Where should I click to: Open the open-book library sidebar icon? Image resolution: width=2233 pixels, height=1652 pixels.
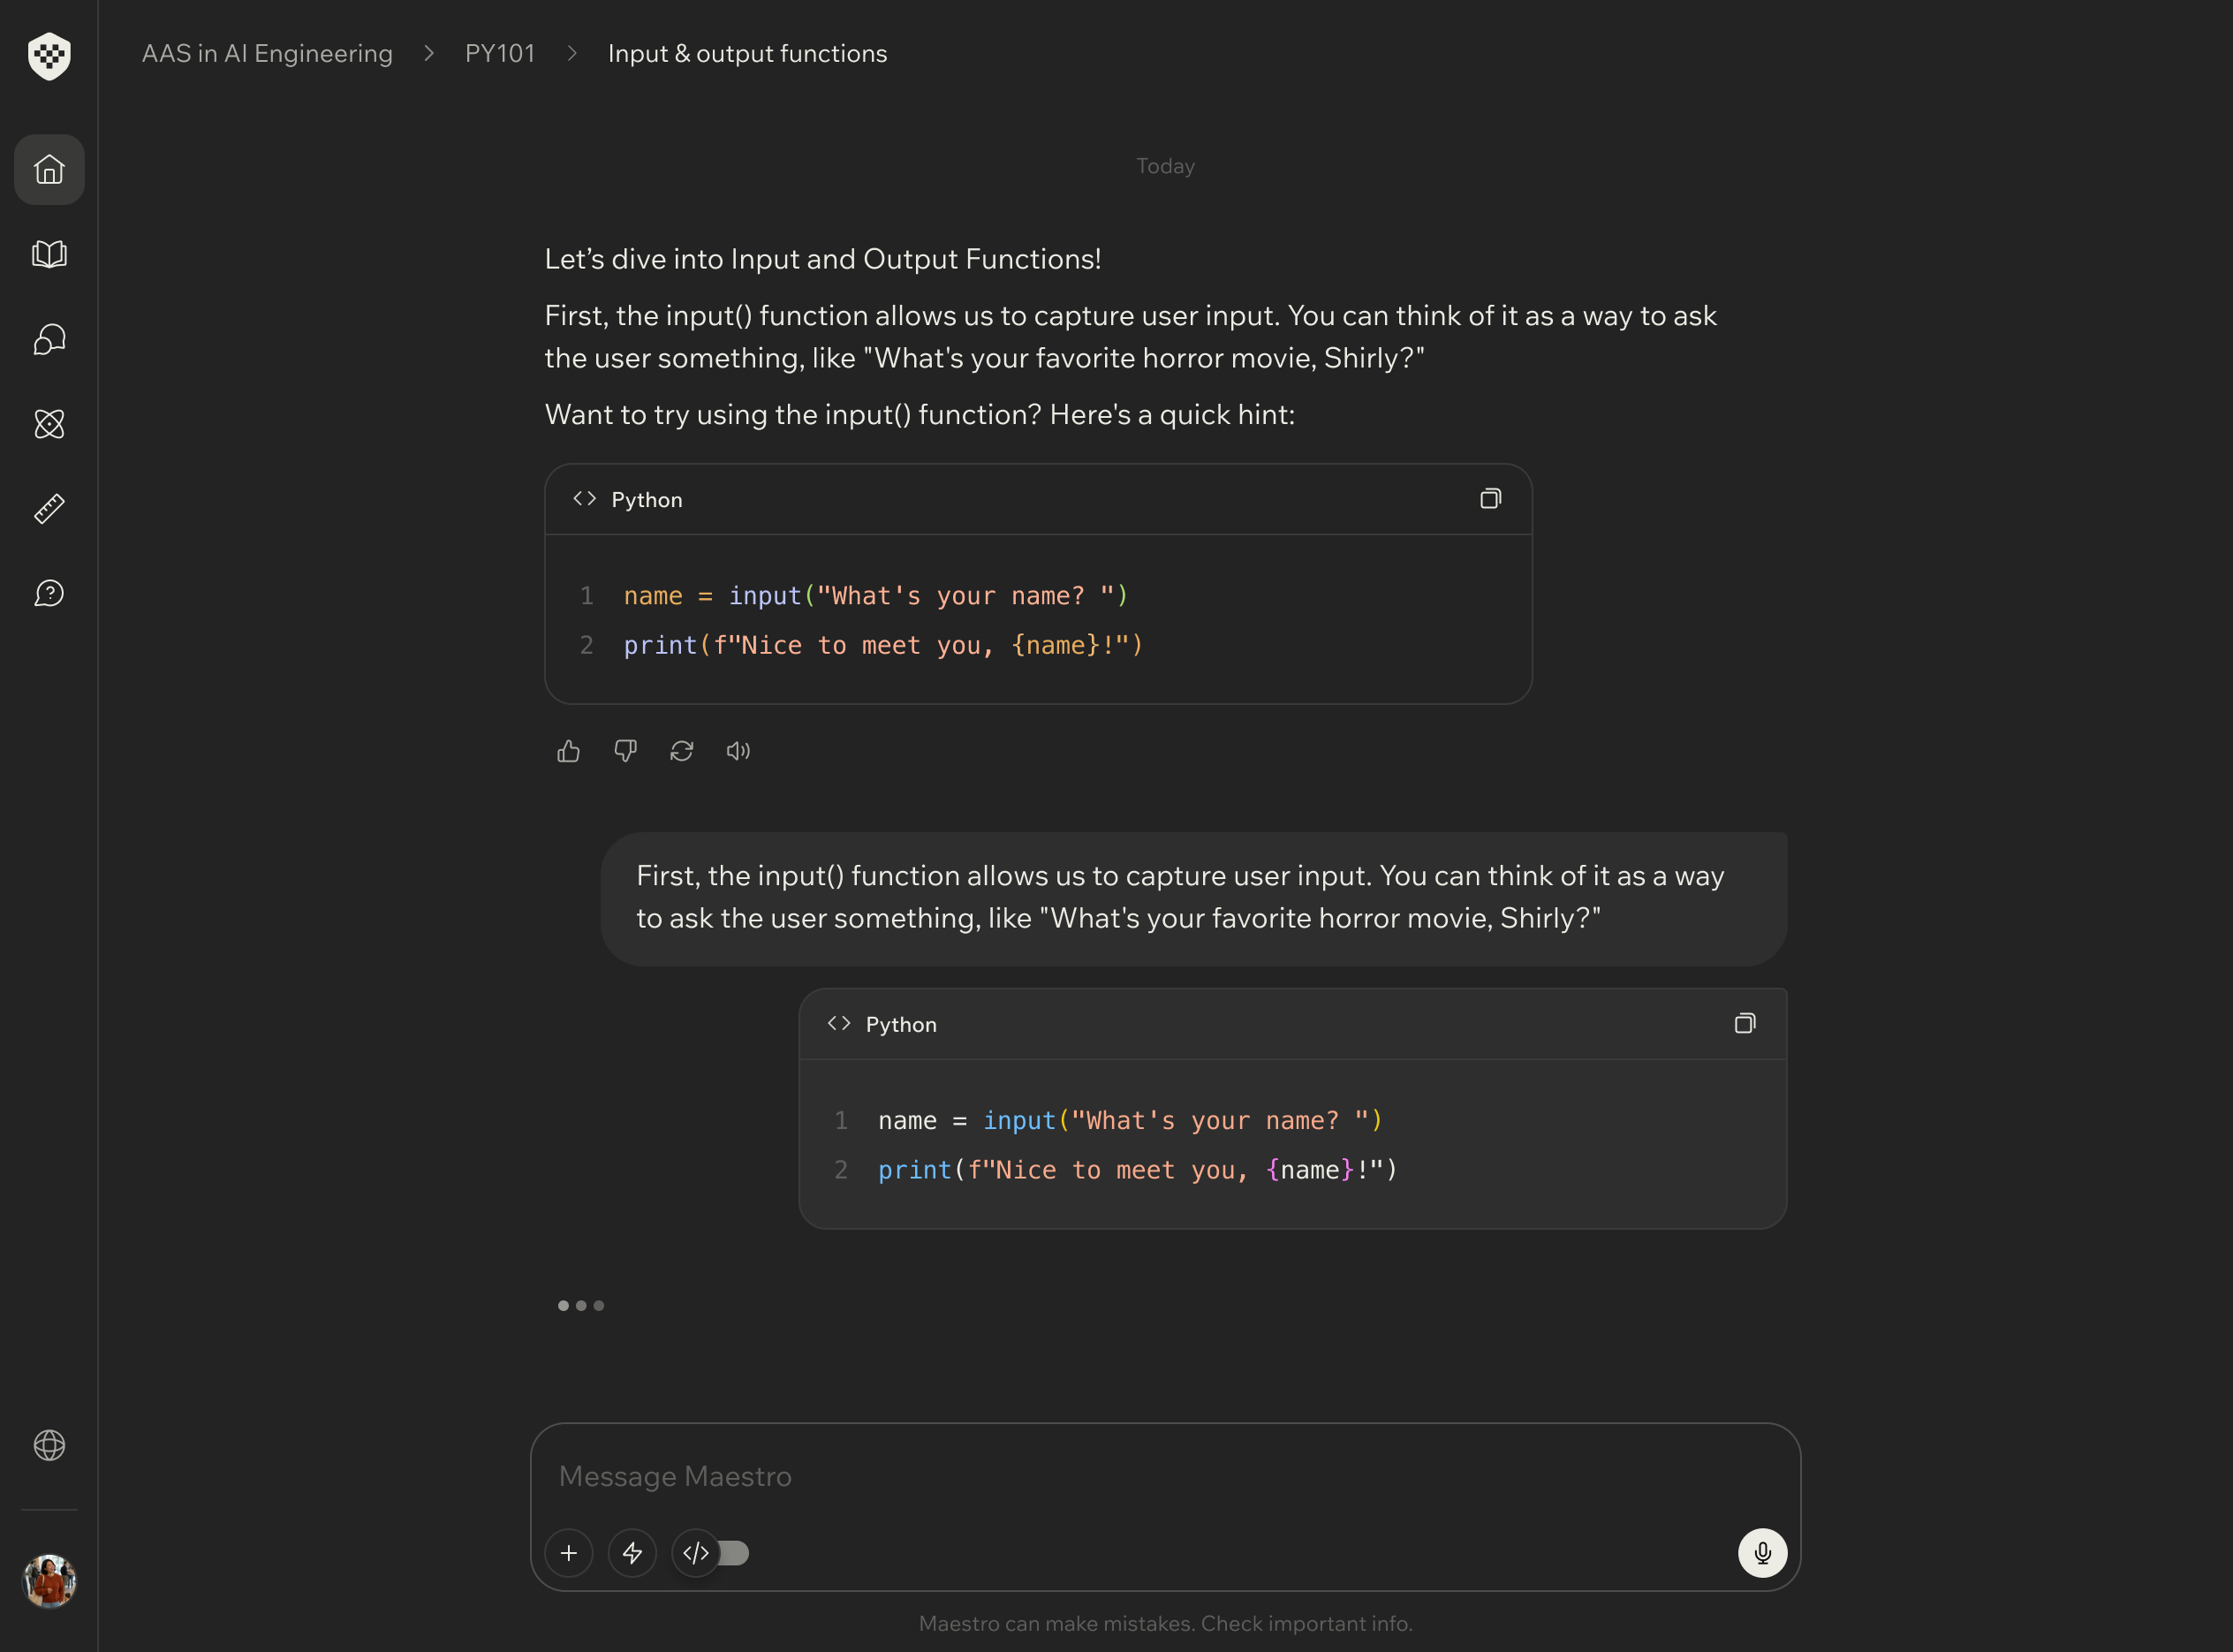pyautogui.click(x=49, y=254)
